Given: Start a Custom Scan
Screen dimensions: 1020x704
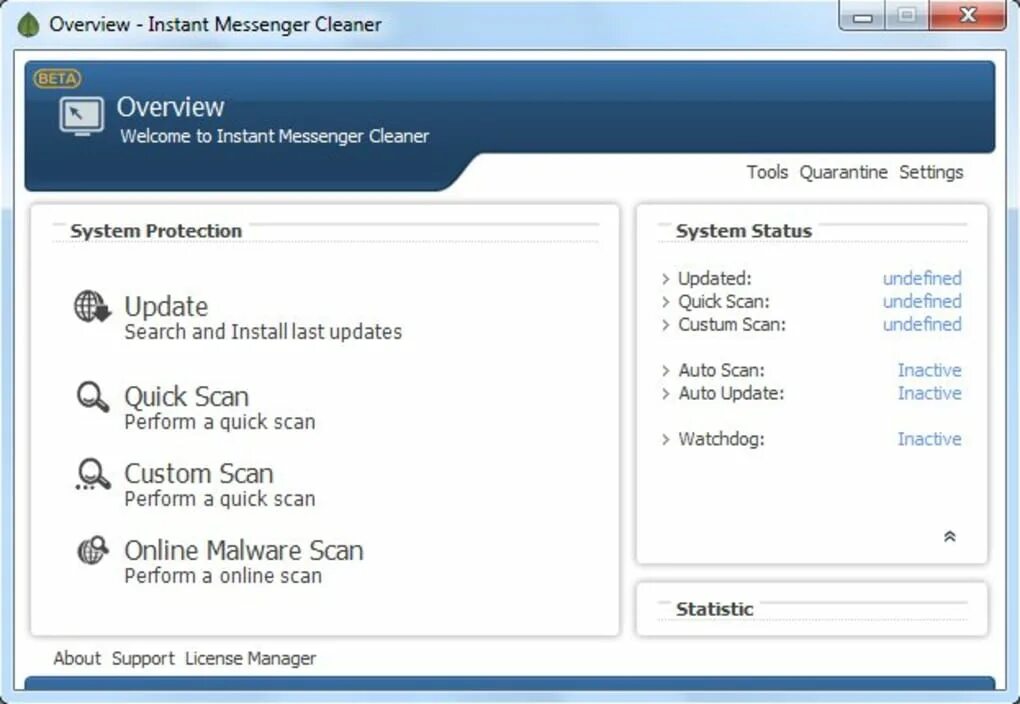Looking at the screenshot, I should (x=198, y=474).
